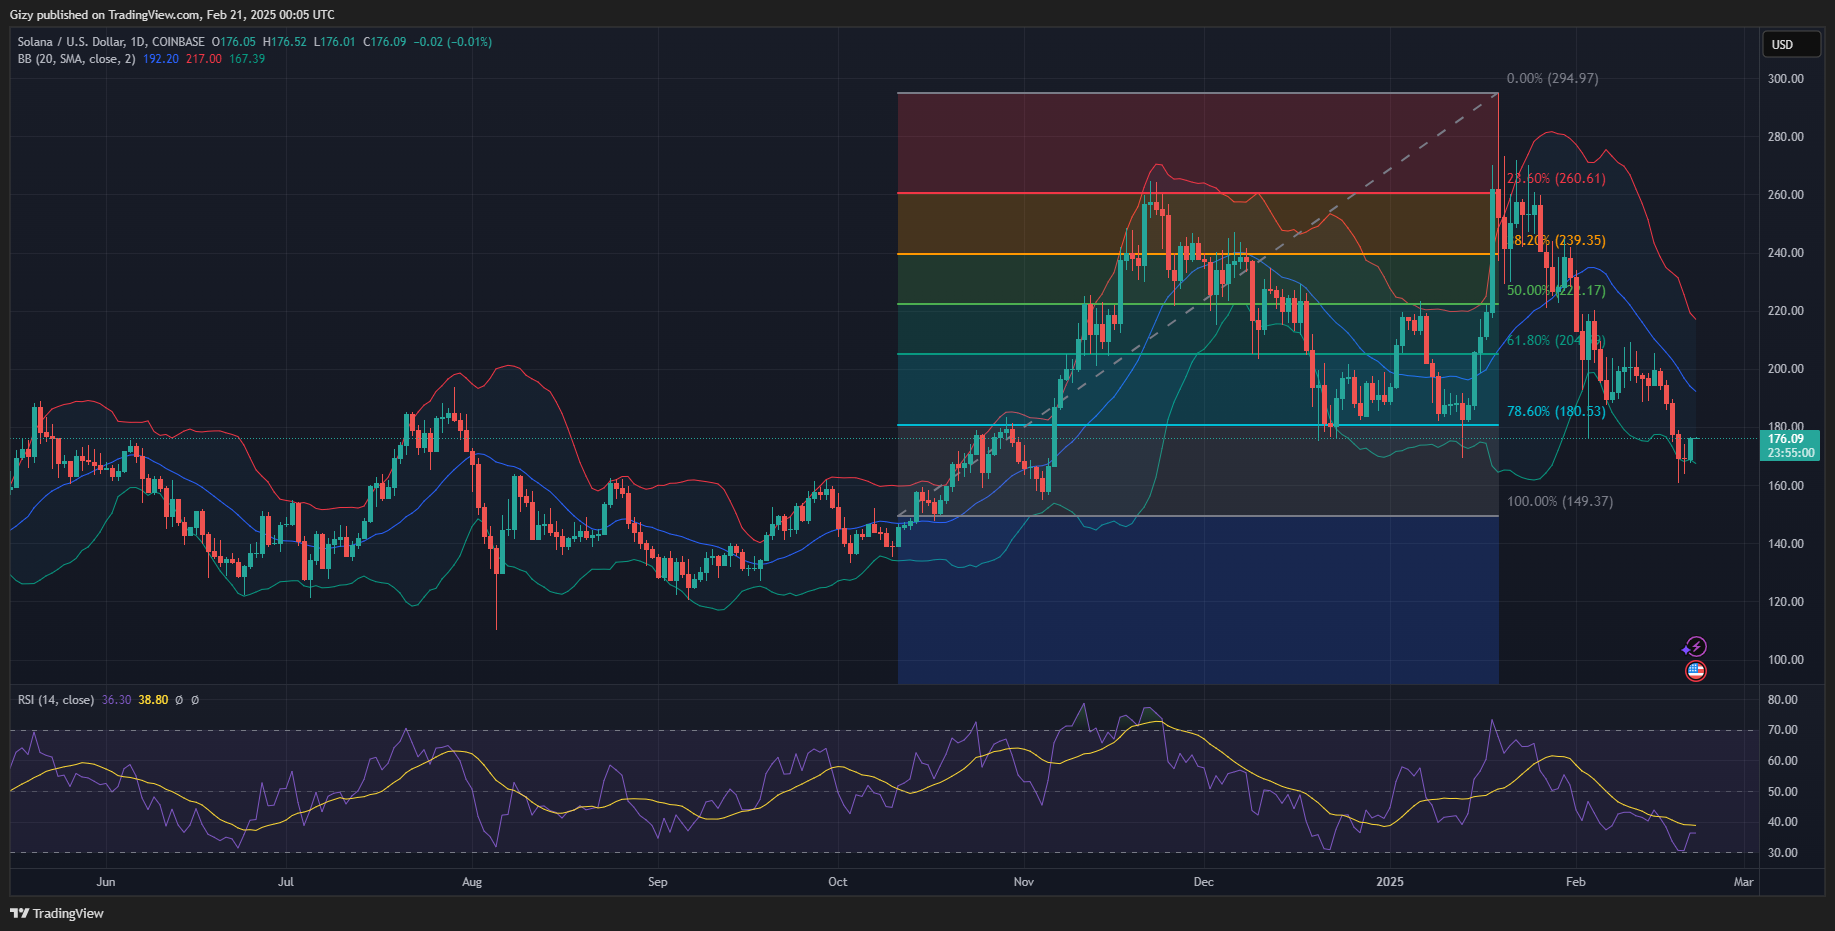1835x931 pixels.
Task: Click the red BB upper value 217.00
Action: pos(203,59)
